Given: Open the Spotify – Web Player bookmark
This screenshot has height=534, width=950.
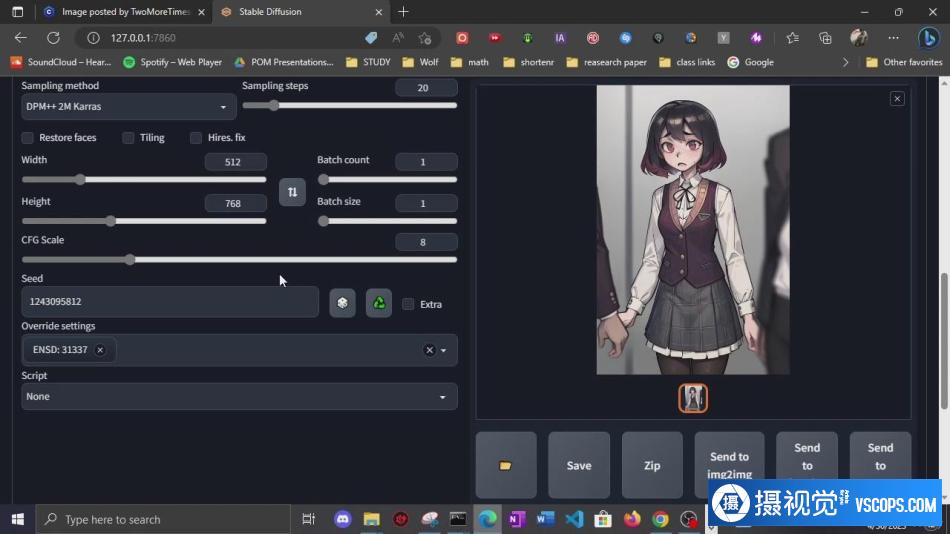Looking at the screenshot, I should pyautogui.click(x=173, y=62).
